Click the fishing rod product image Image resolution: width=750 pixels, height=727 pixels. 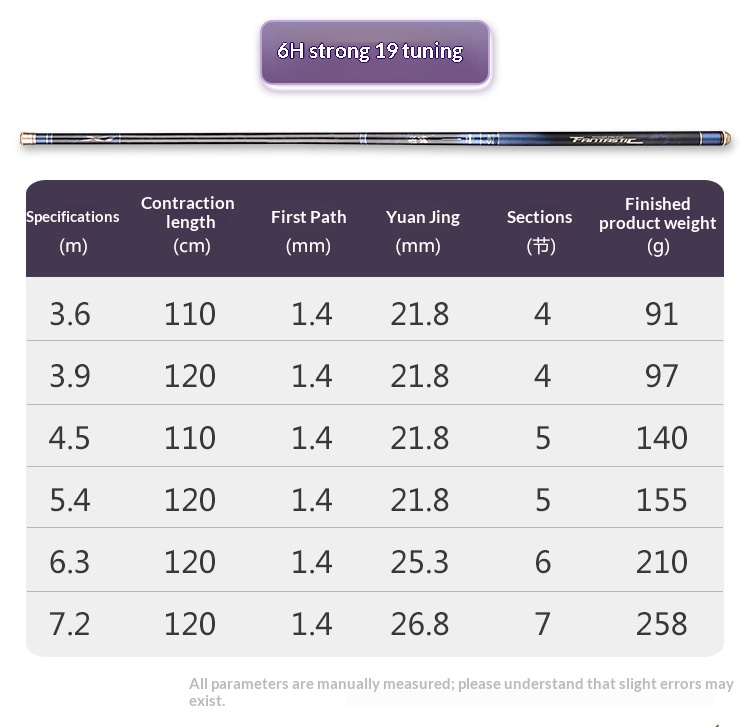[374, 139]
